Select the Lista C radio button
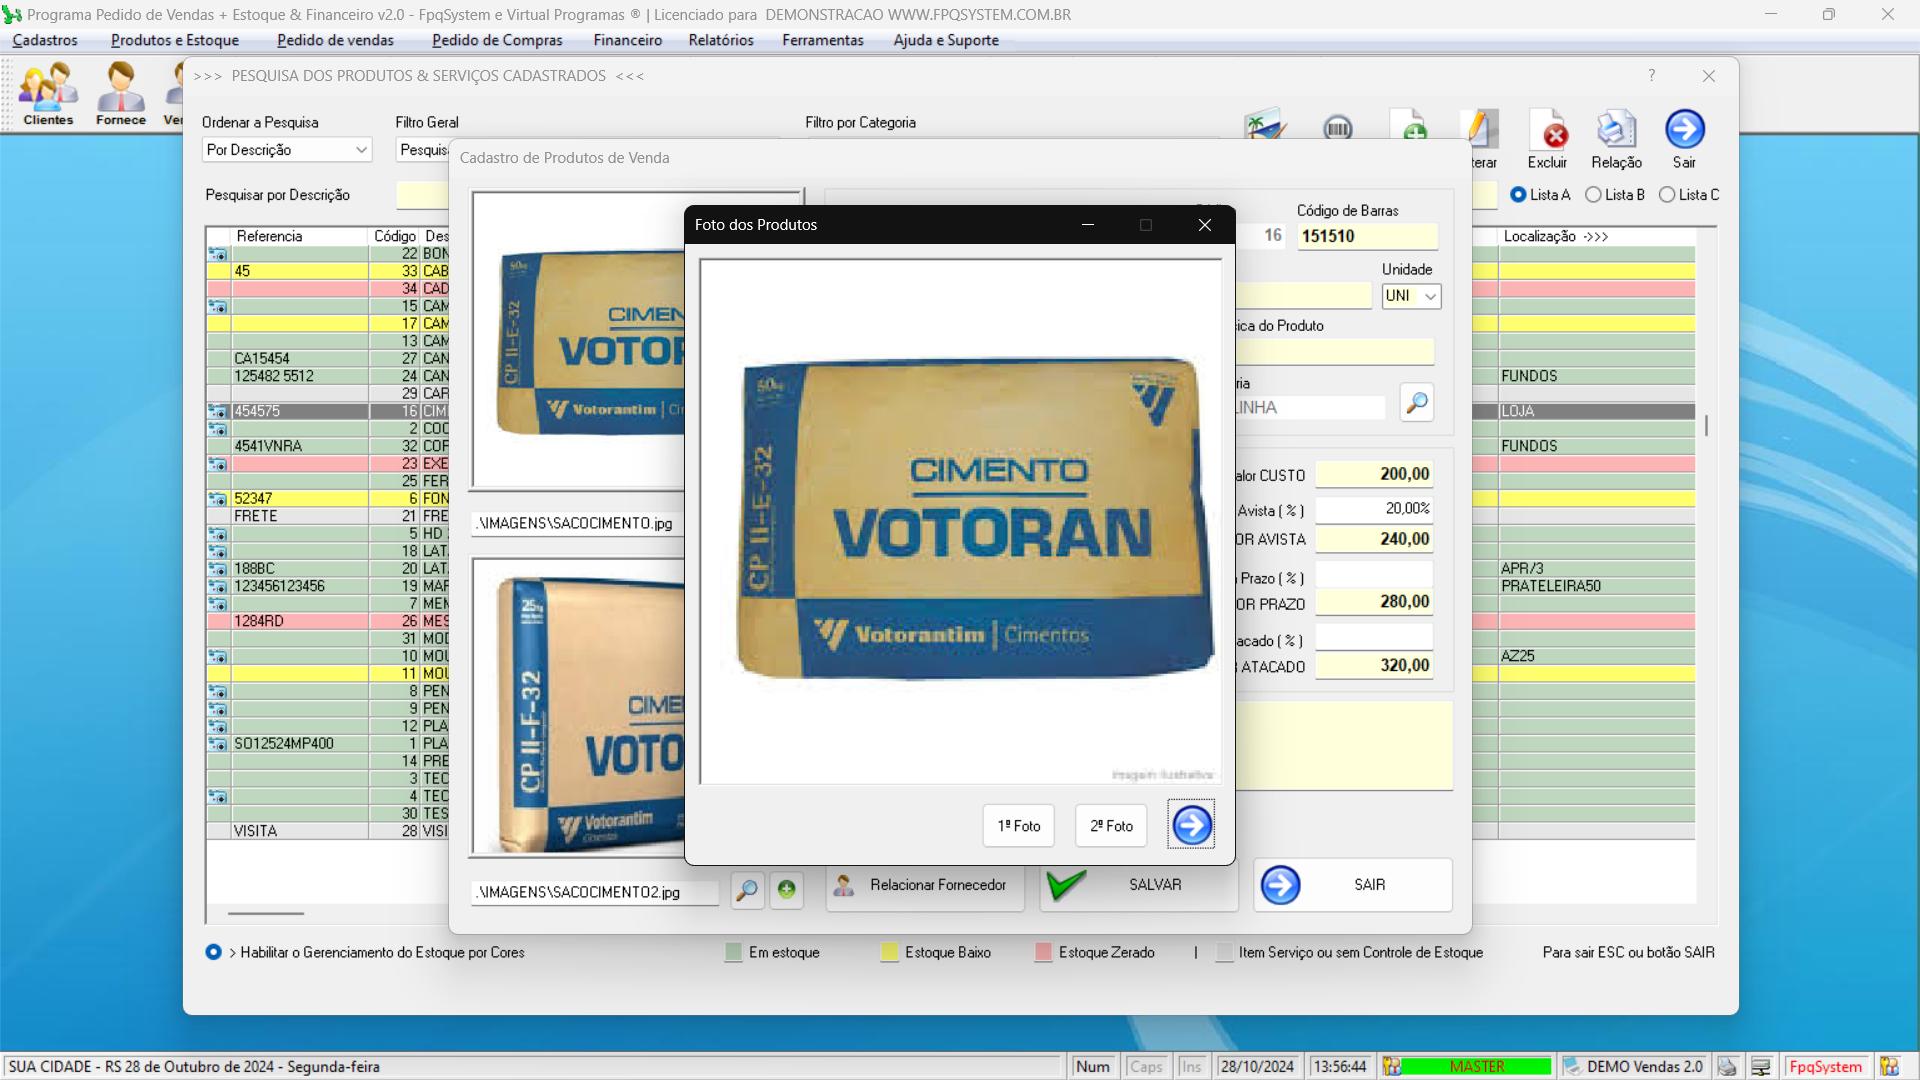 [1667, 195]
